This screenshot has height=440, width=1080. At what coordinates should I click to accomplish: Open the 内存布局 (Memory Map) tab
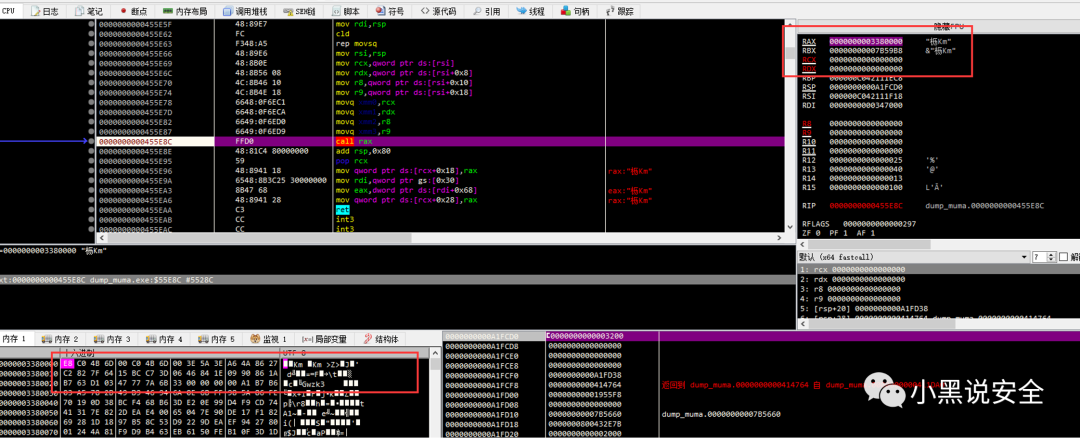186,12
